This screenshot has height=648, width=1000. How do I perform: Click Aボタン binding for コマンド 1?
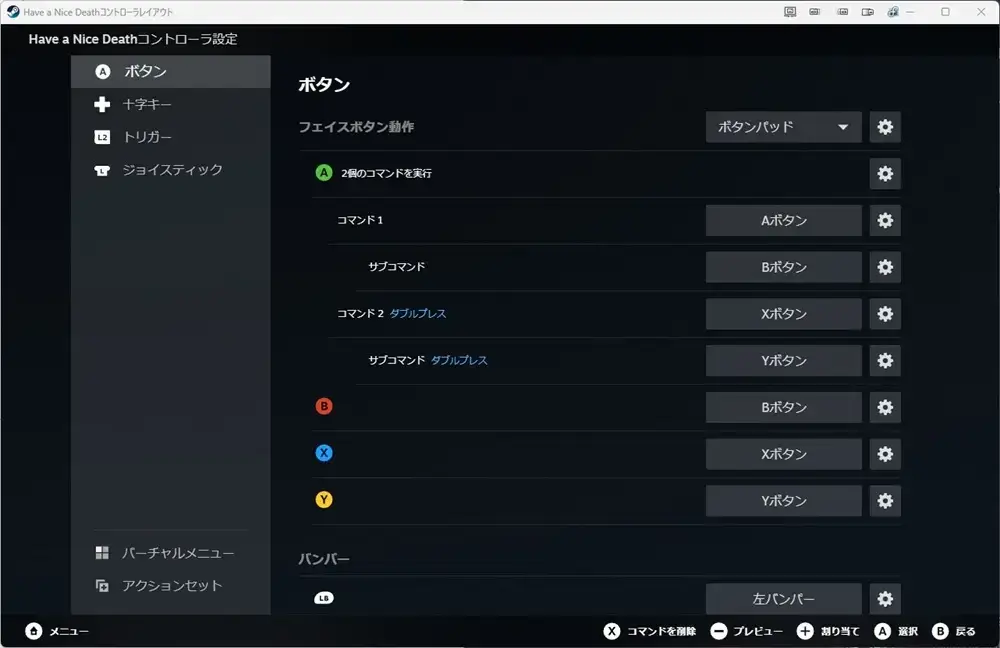[x=783, y=220]
